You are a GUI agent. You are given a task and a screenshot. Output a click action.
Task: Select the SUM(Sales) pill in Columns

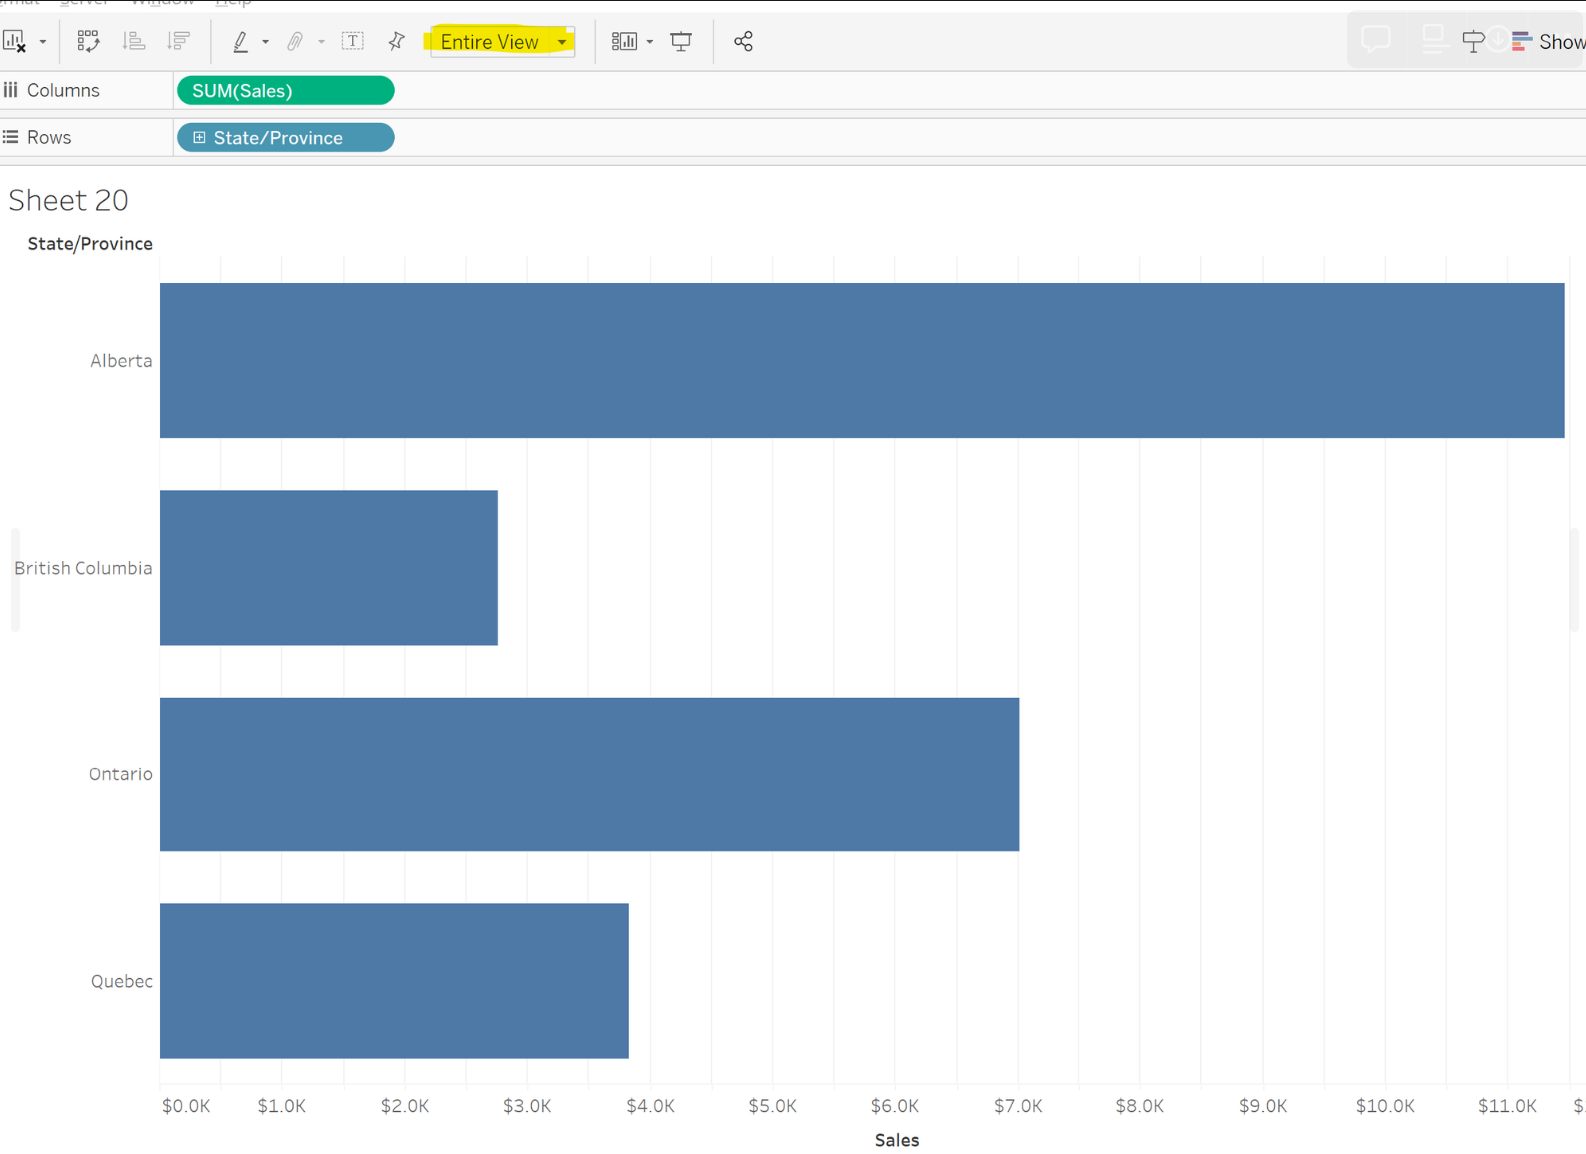tap(285, 91)
